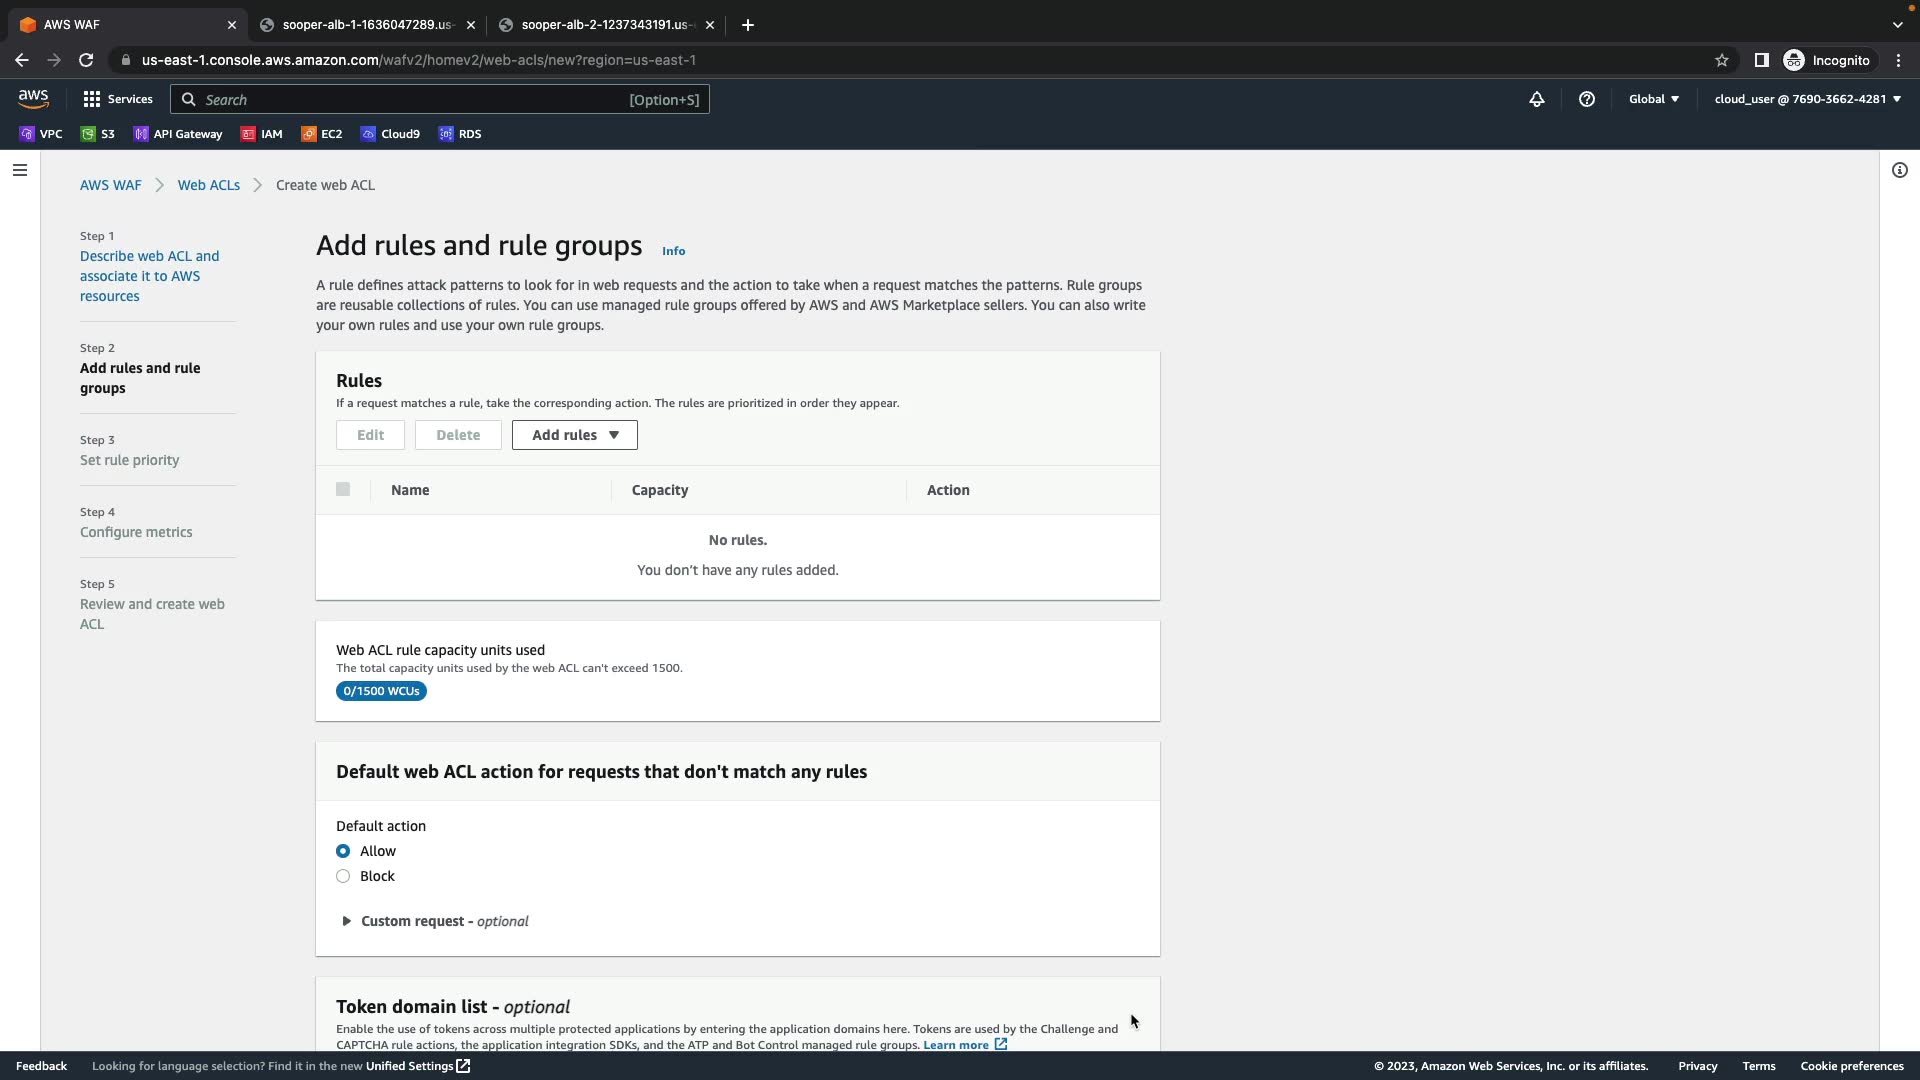
Task: Expand the Custom request optional section
Action: (x=434, y=921)
